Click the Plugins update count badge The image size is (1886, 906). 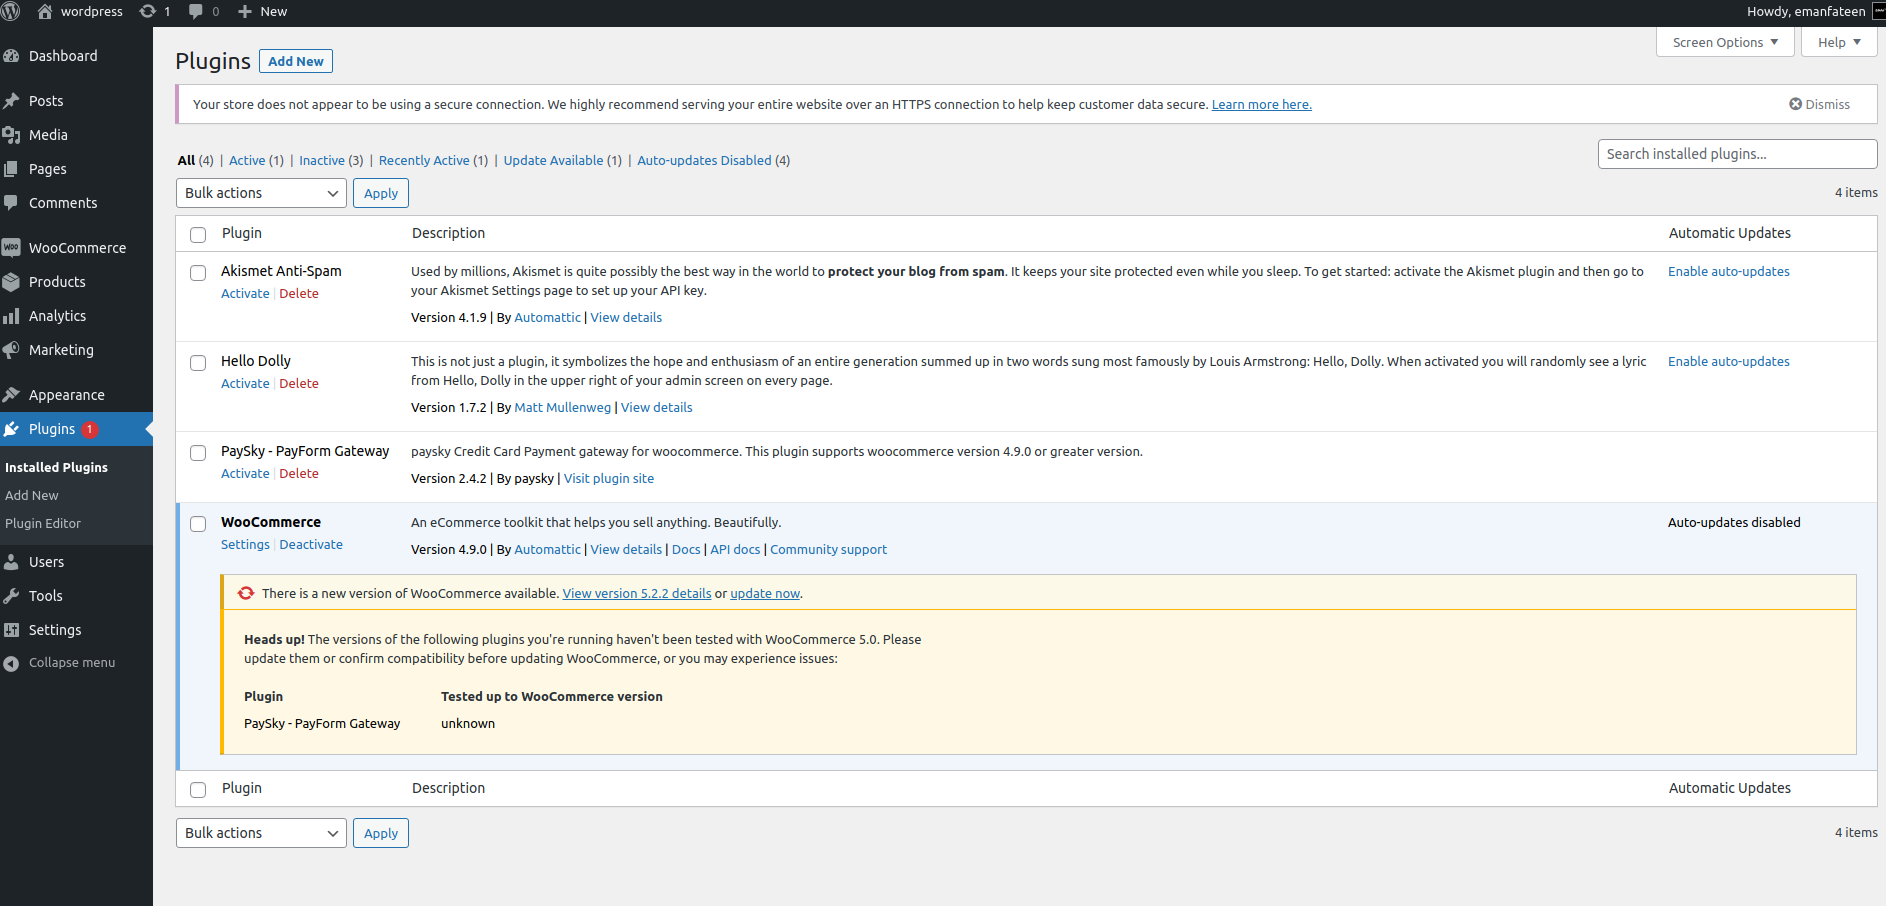coord(90,429)
